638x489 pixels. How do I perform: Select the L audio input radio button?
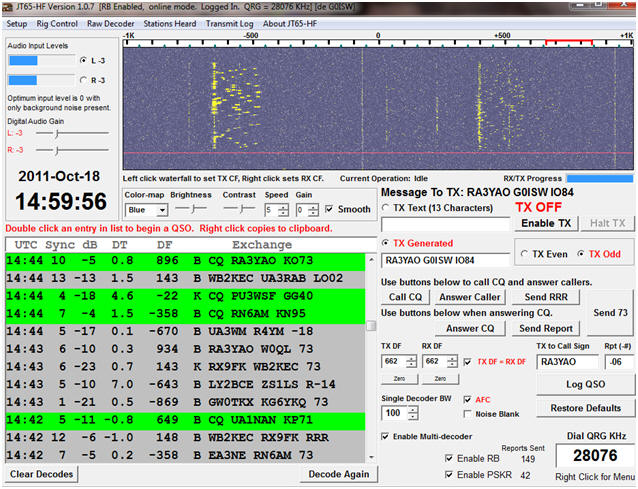point(83,60)
